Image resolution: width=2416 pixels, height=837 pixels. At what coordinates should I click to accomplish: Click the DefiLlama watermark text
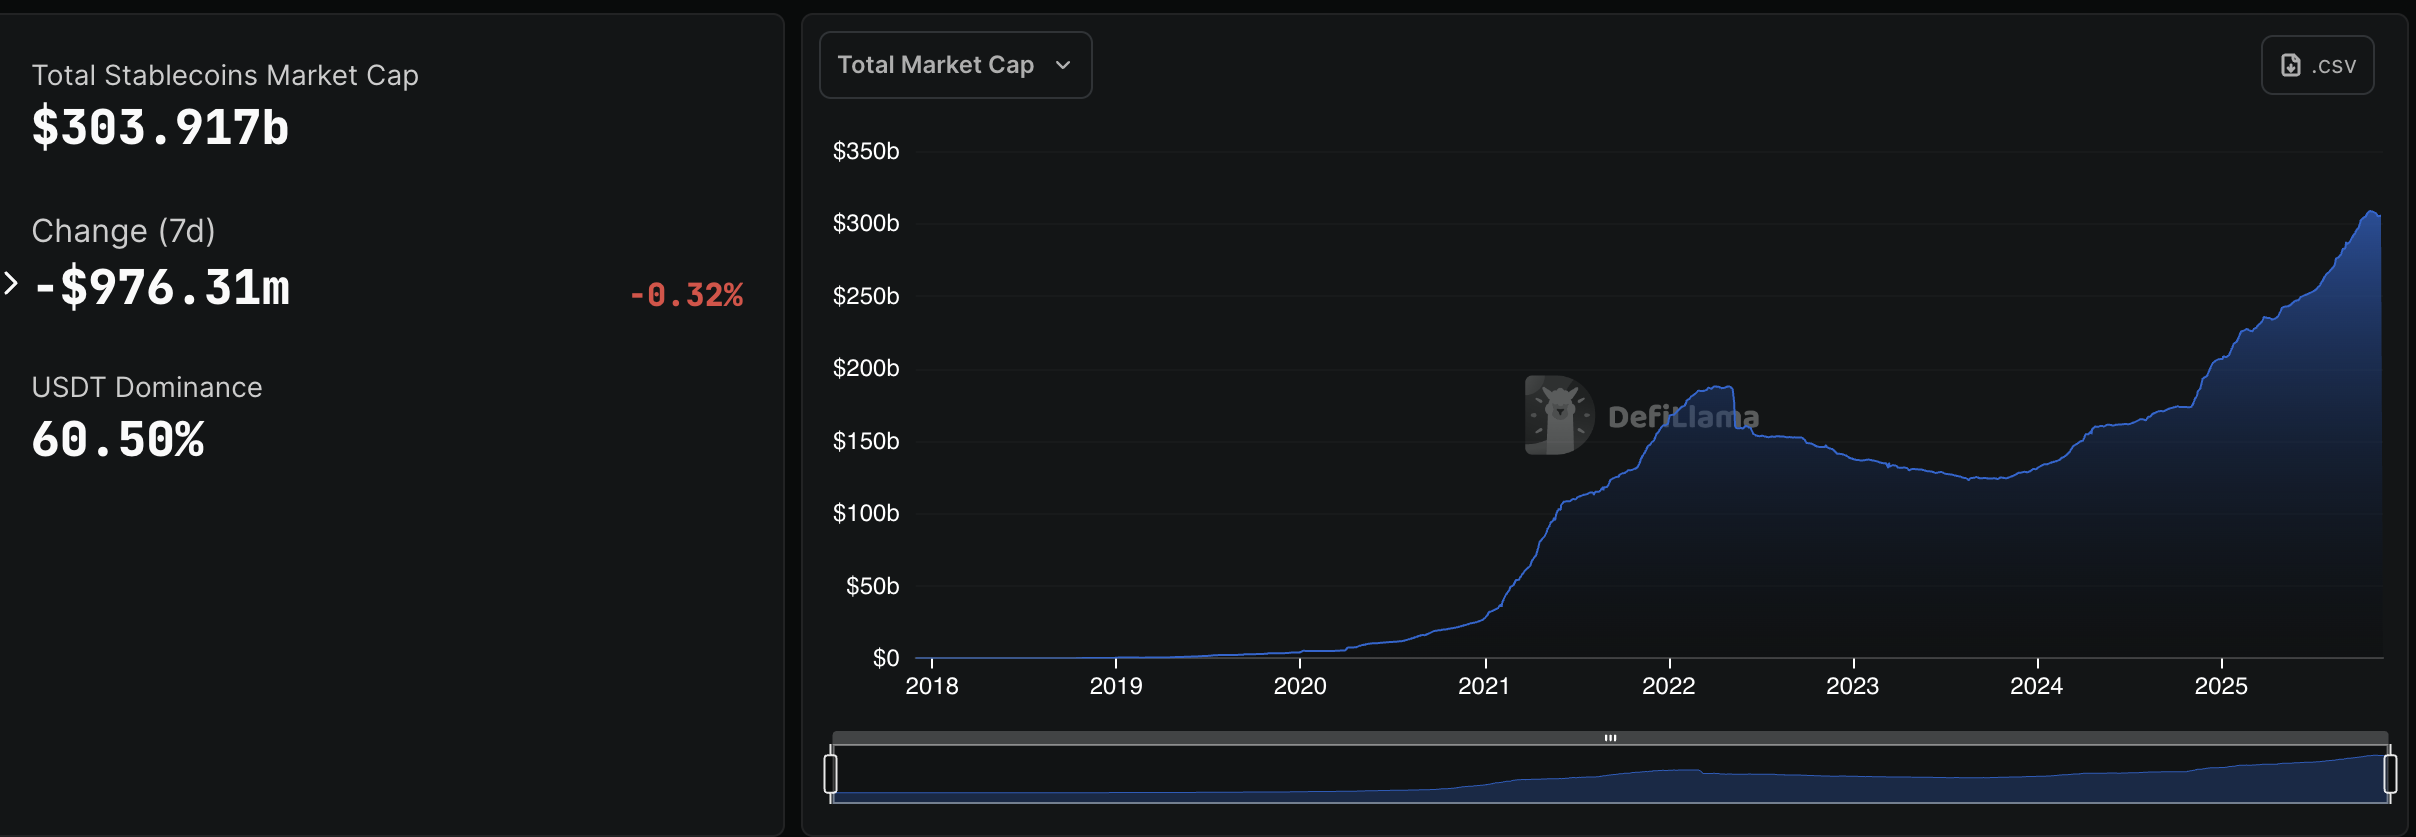click(1683, 417)
